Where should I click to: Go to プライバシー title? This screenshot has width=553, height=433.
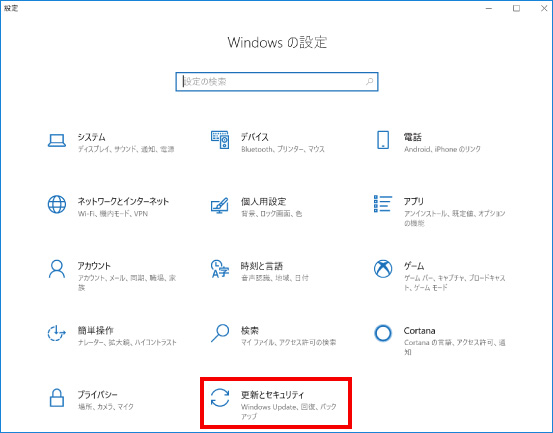click(x=98, y=395)
